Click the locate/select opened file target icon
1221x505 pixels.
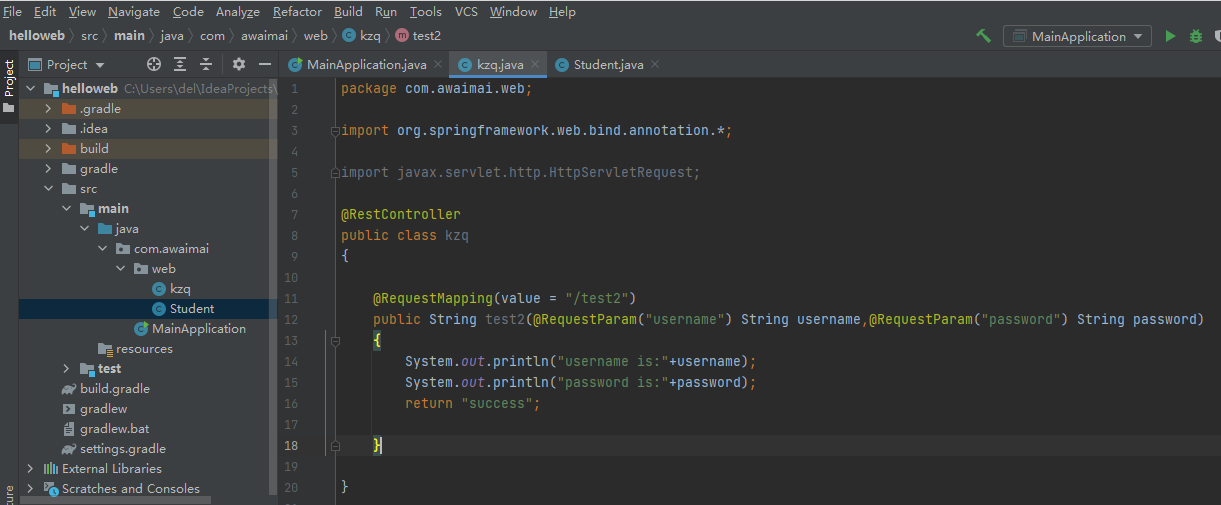tap(154, 64)
